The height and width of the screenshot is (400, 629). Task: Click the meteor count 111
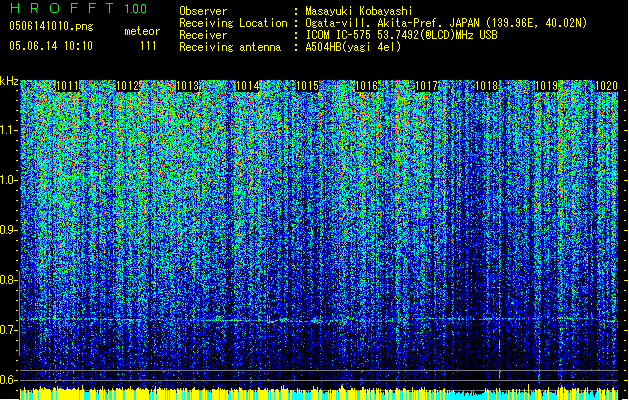coord(148,46)
